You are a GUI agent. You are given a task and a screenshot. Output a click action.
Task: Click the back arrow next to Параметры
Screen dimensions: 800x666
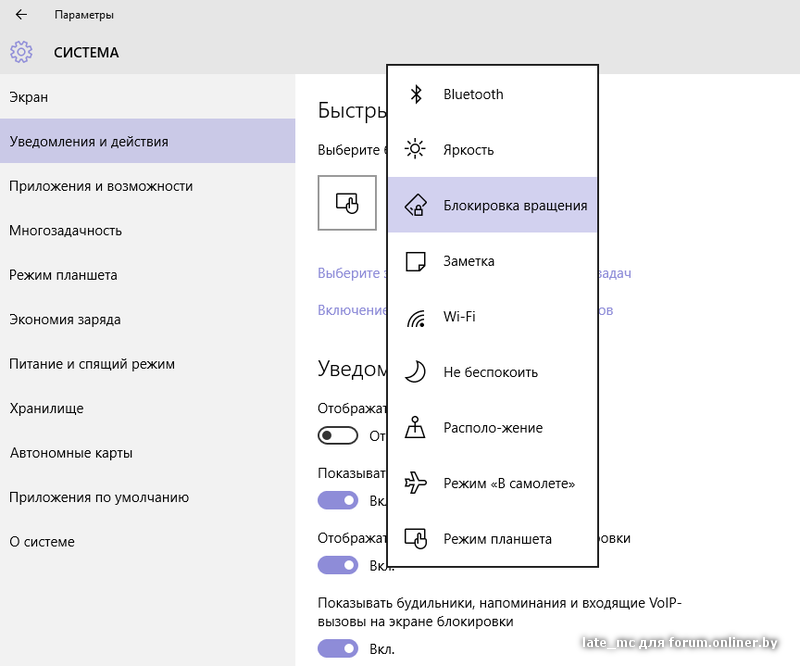tap(21, 15)
